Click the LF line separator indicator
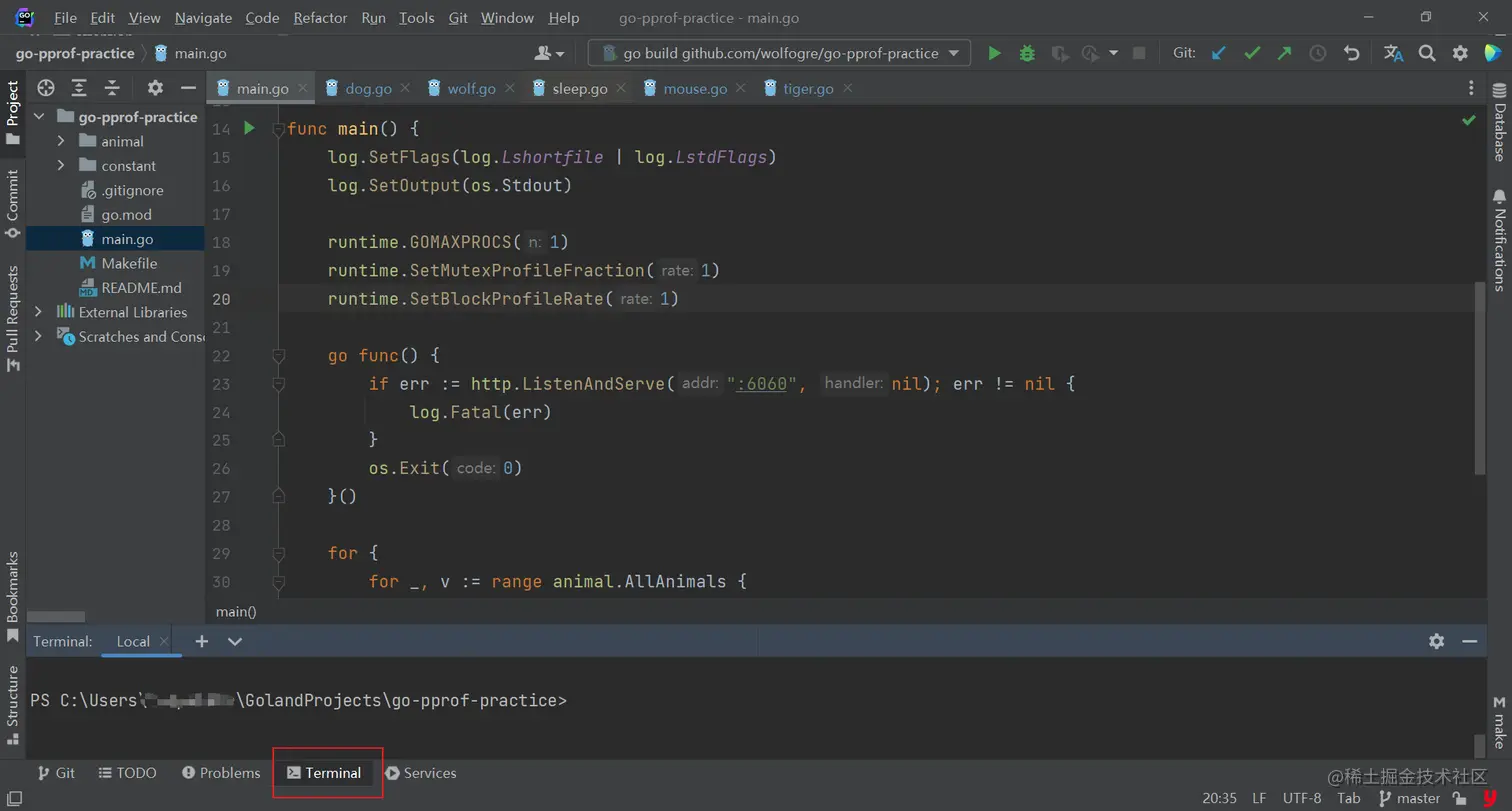Image resolution: width=1512 pixels, height=811 pixels. [x=1259, y=799]
